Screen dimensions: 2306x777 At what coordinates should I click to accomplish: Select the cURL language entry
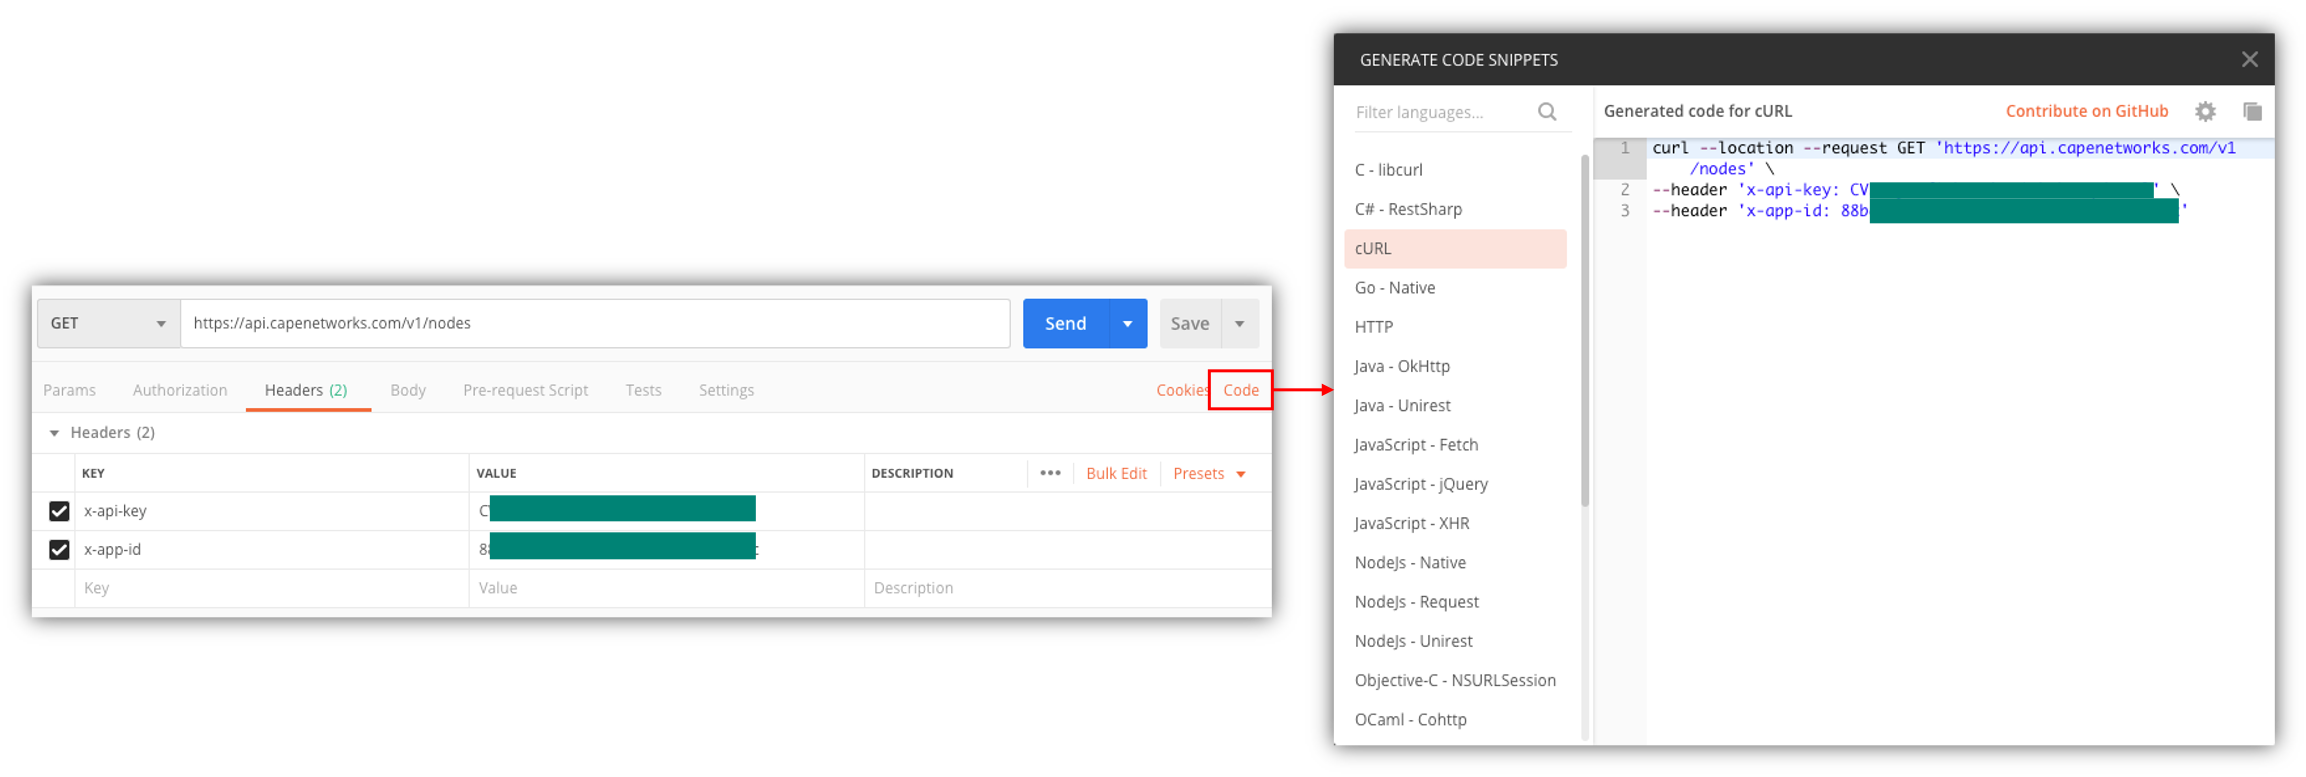click(1455, 248)
